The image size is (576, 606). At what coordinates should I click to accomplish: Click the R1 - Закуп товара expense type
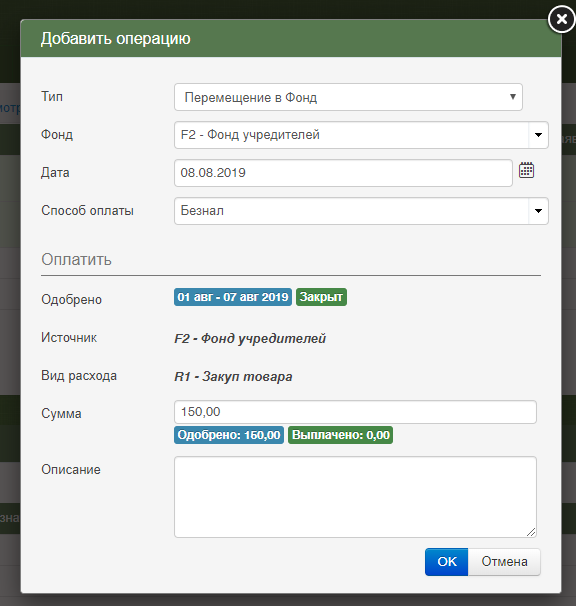pyautogui.click(x=233, y=376)
